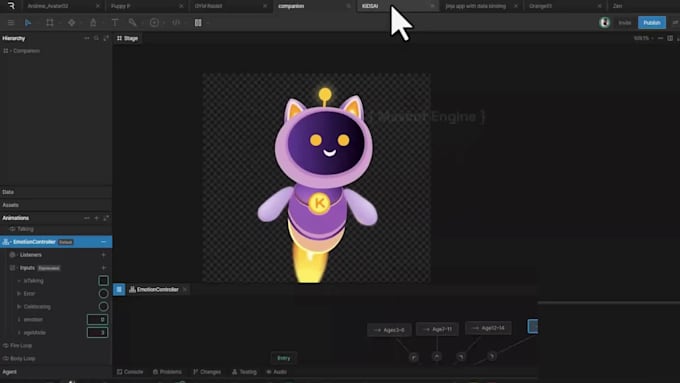Click the circular target tool icon
This screenshot has height=383, width=680.
(154, 23)
